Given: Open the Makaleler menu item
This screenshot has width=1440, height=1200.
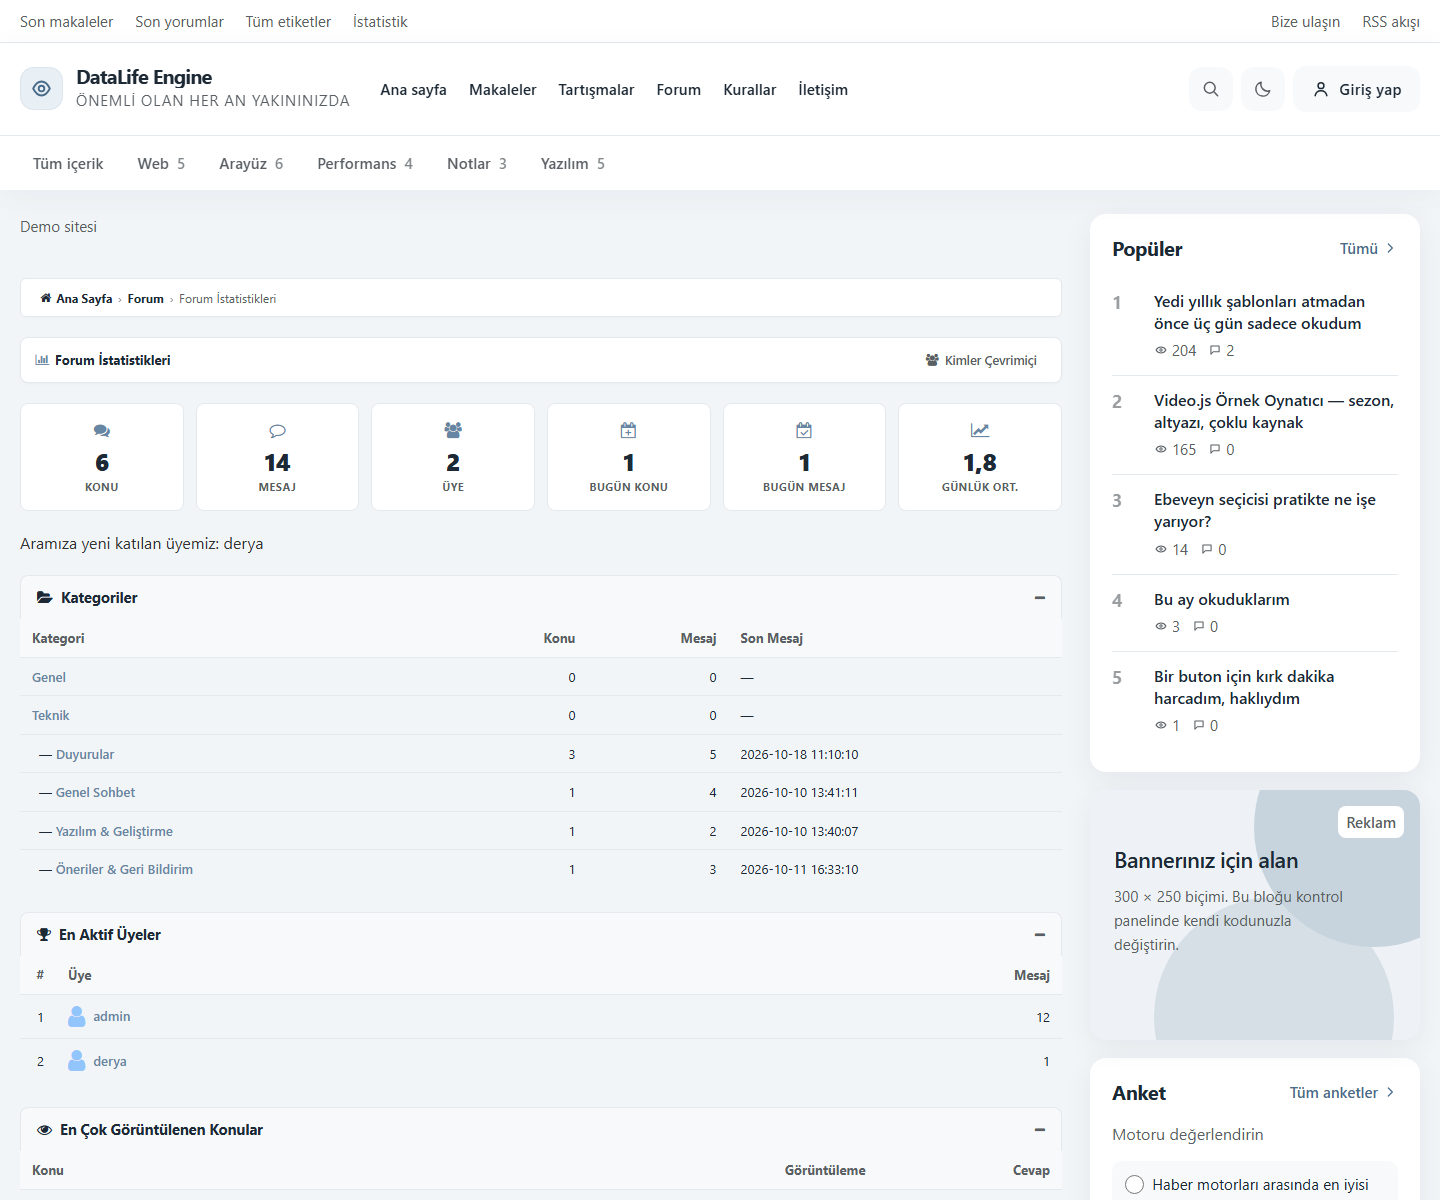Looking at the screenshot, I should [x=503, y=89].
